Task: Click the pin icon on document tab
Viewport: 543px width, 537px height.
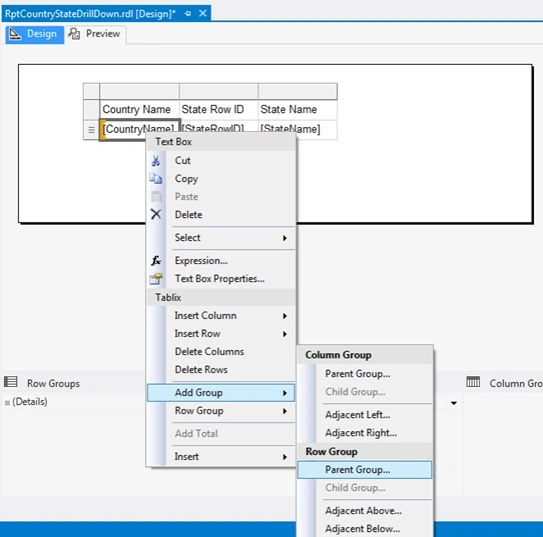Action: (x=188, y=14)
